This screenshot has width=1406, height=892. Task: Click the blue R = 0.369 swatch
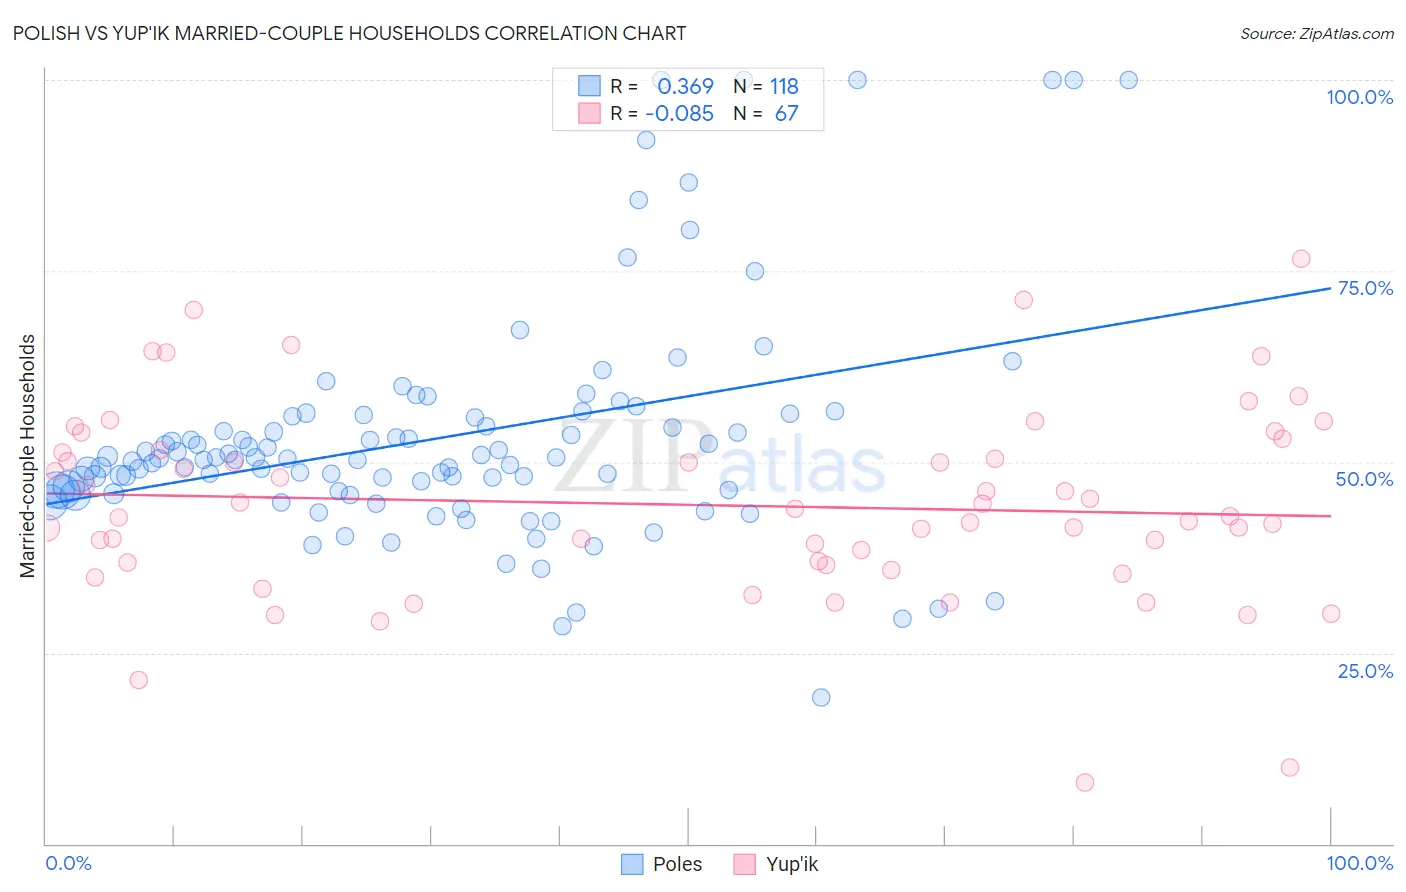[590, 86]
